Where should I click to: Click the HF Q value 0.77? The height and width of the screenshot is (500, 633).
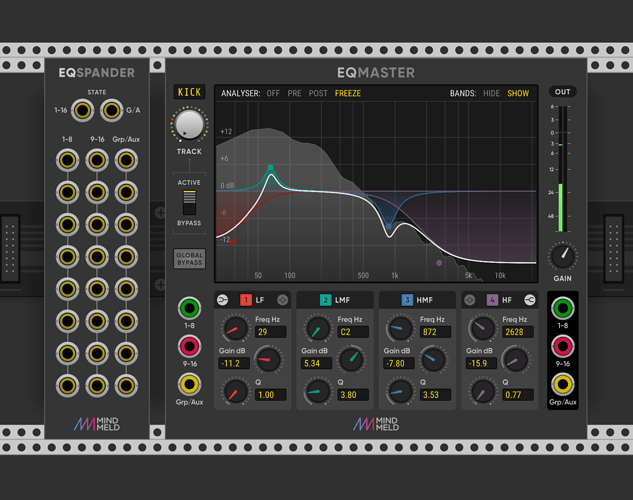coord(518,395)
